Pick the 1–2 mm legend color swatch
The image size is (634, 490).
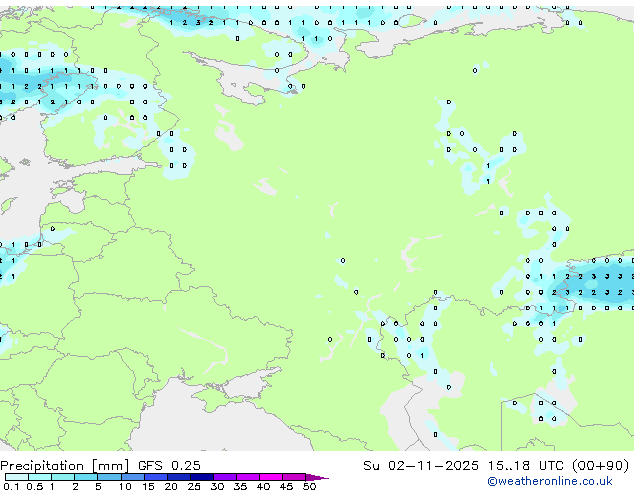[63, 477]
